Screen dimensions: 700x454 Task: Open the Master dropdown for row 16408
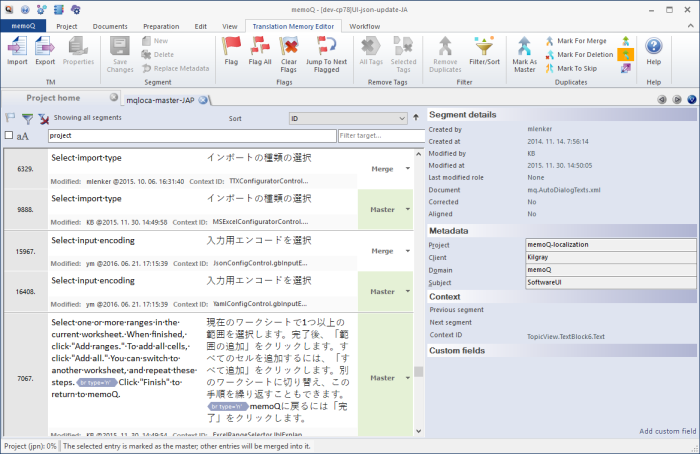point(408,292)
